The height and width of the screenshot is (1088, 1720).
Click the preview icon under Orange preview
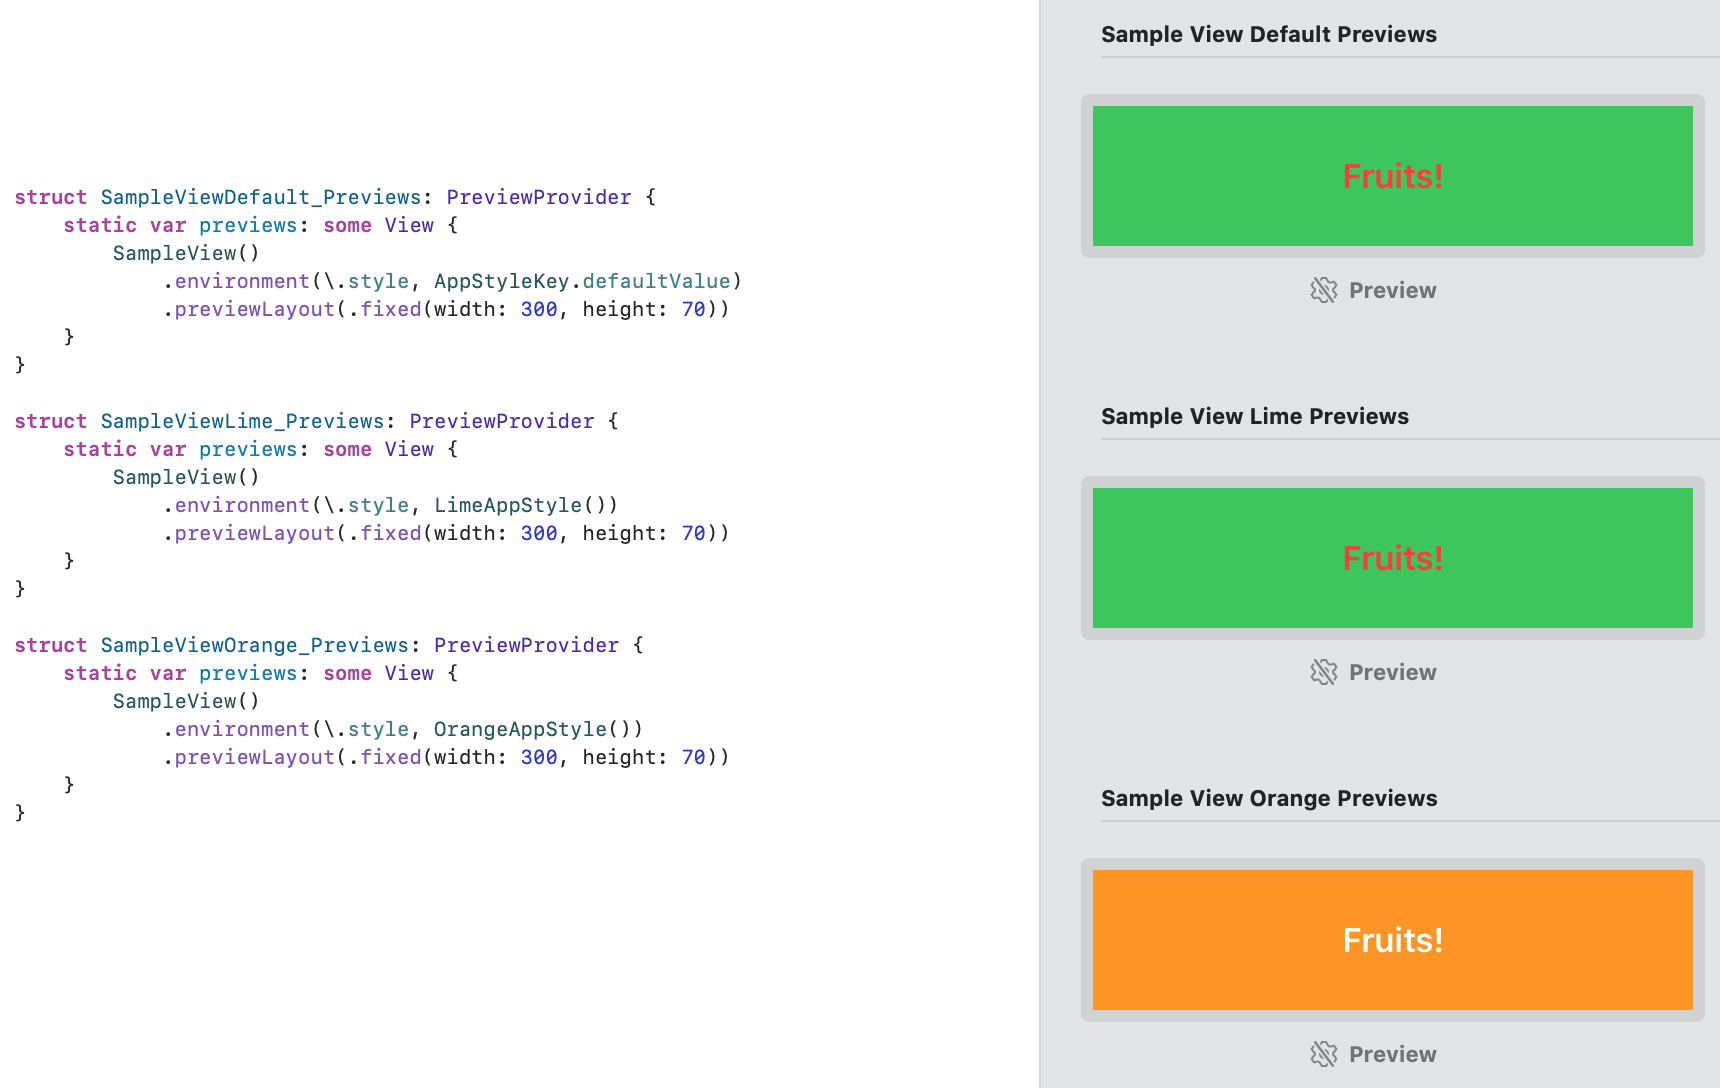tap(1323, 1054)
